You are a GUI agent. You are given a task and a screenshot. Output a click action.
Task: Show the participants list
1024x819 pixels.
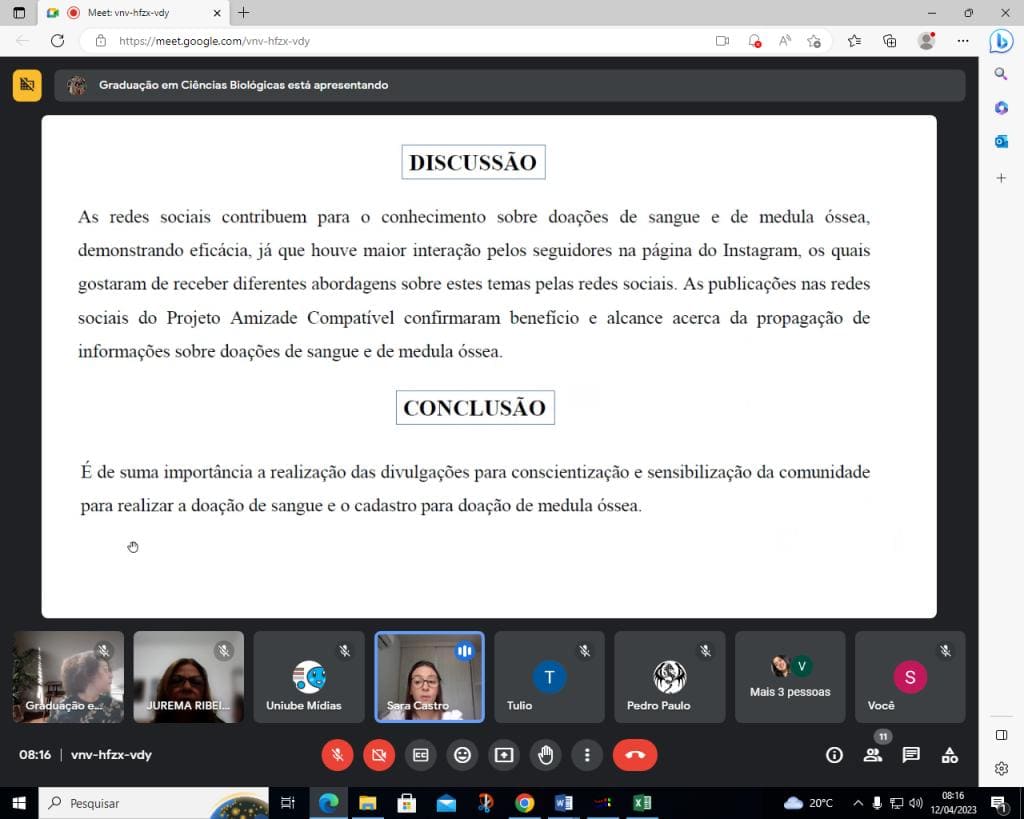pos(872,755)
